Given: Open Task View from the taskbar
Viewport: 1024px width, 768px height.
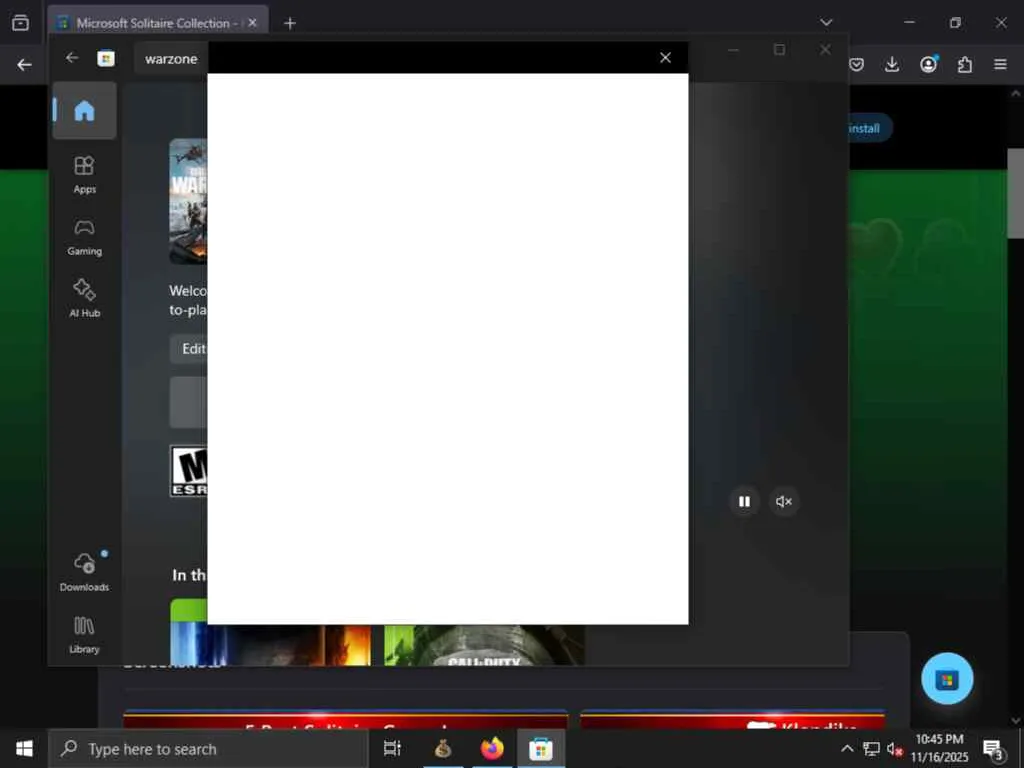Looking at the screenshot, I should (x=392, y=748).
